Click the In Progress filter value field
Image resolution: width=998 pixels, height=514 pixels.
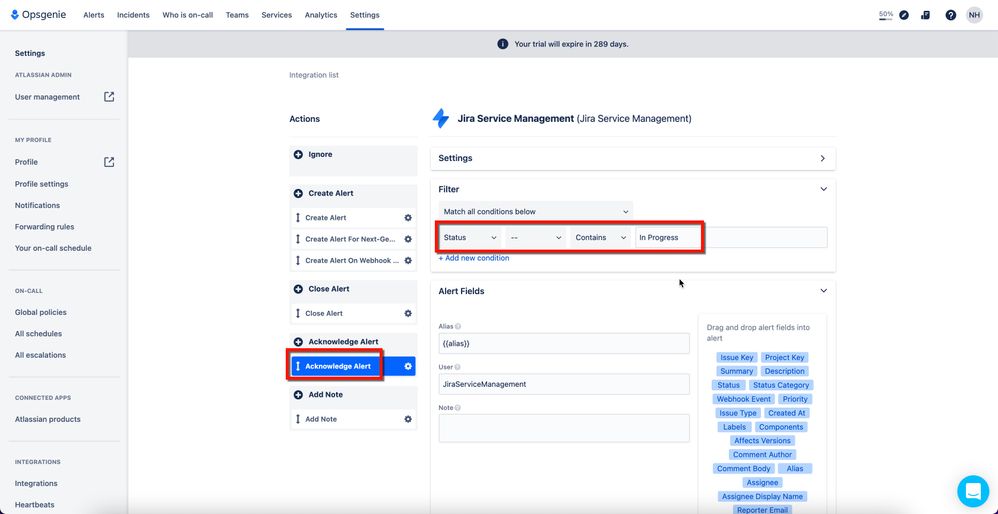point(731,237)
